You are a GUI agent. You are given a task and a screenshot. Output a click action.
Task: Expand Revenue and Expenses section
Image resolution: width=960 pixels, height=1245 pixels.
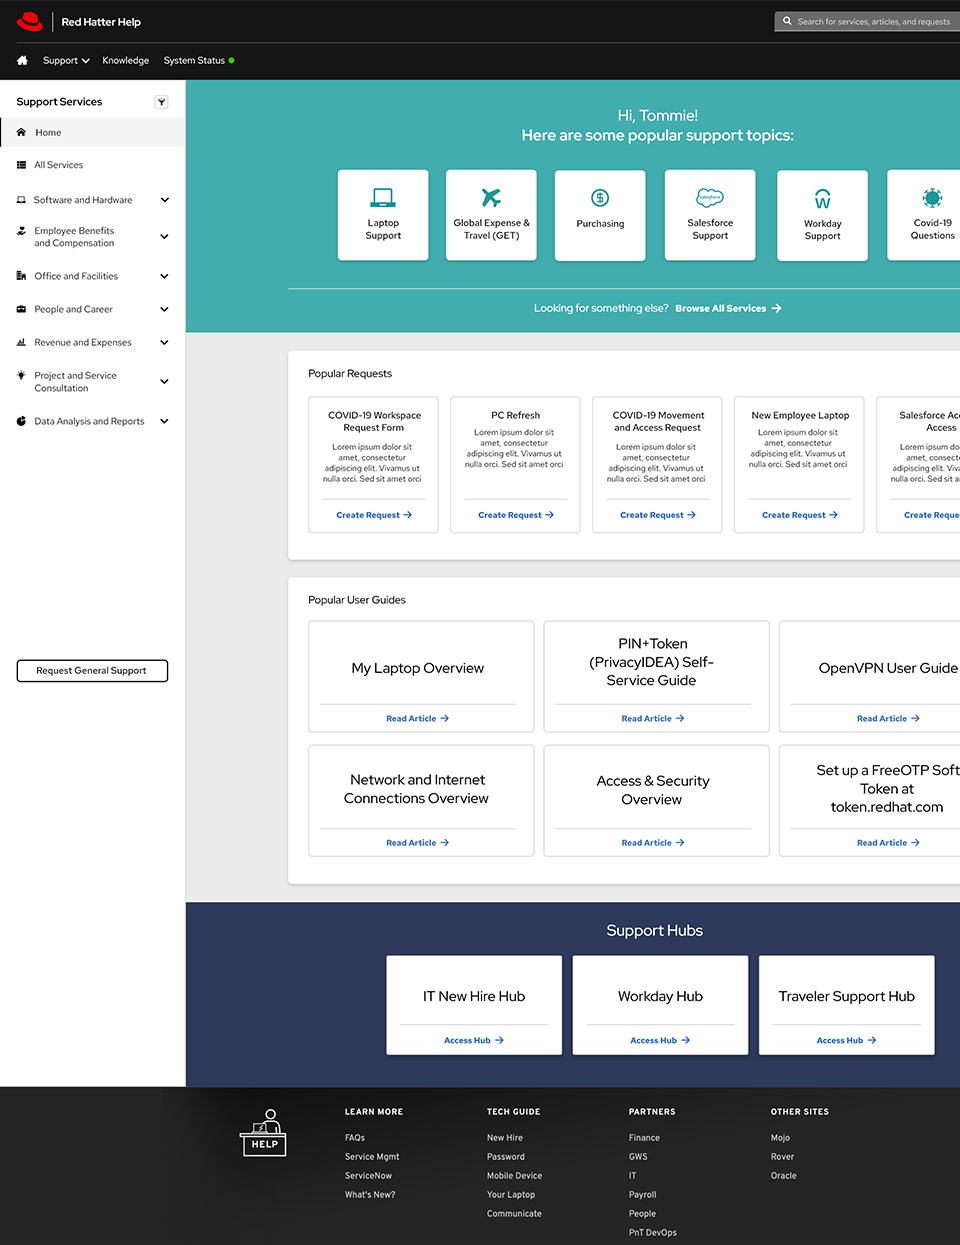(165, 342)
